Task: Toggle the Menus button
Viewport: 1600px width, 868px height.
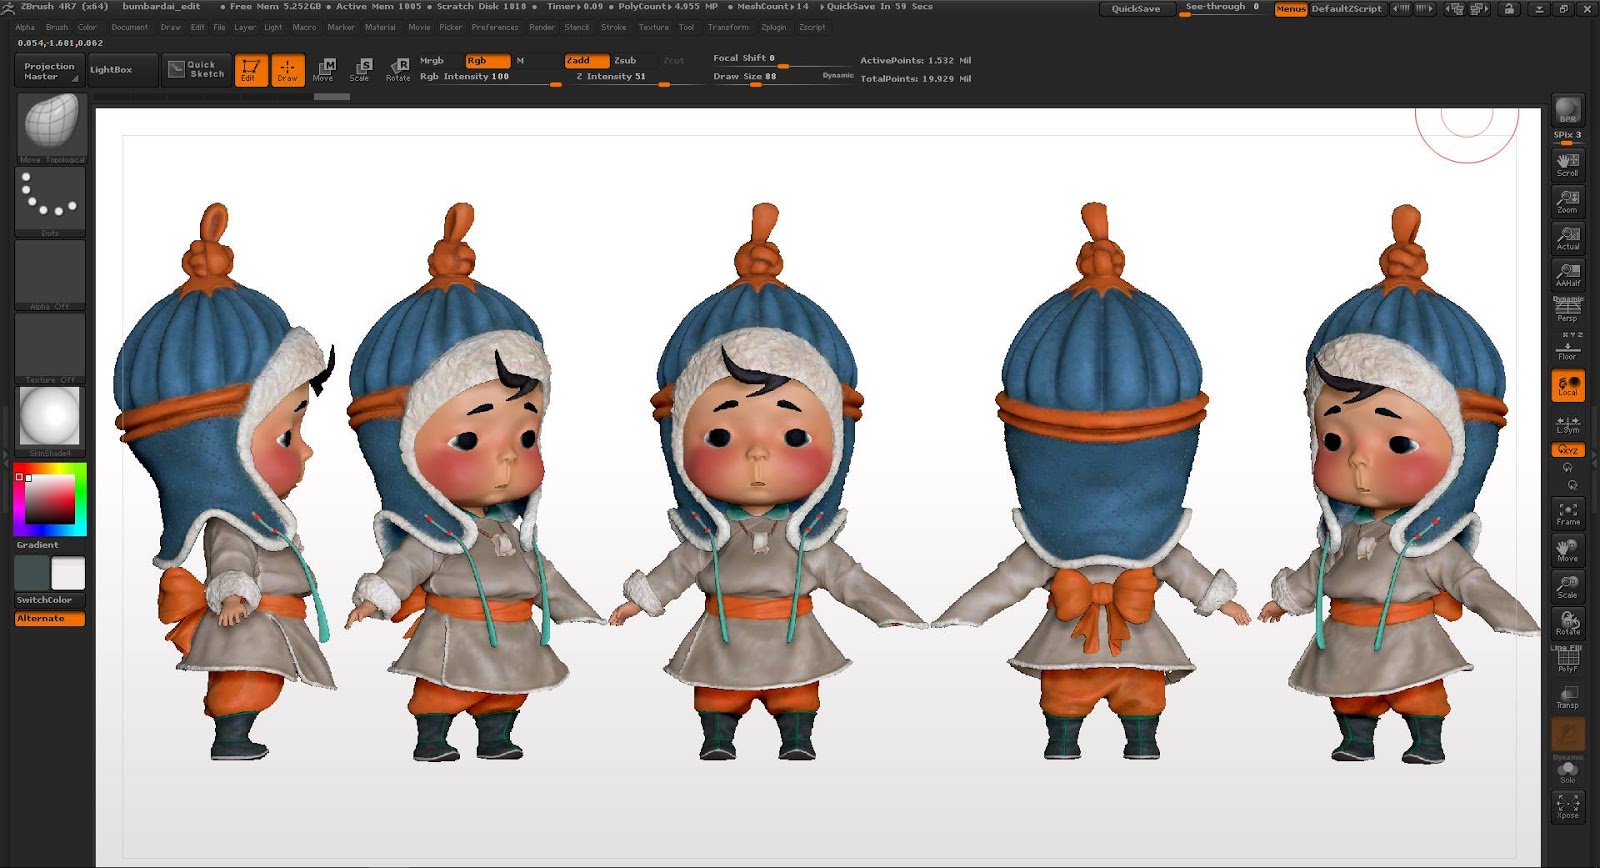Action: click(1291, 9)
